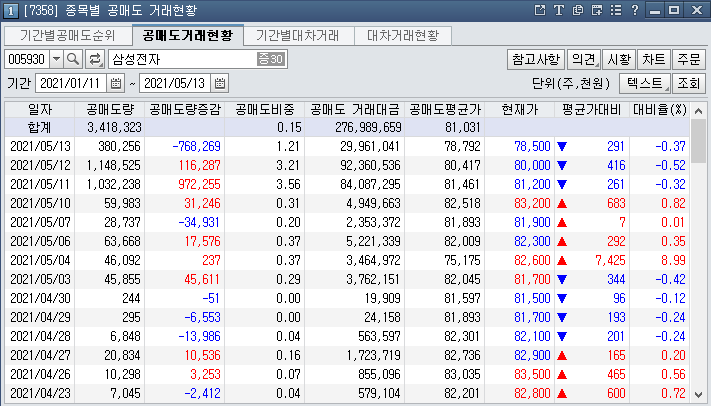
Task: Click the 75,175 average price cell
Action: 444,260
